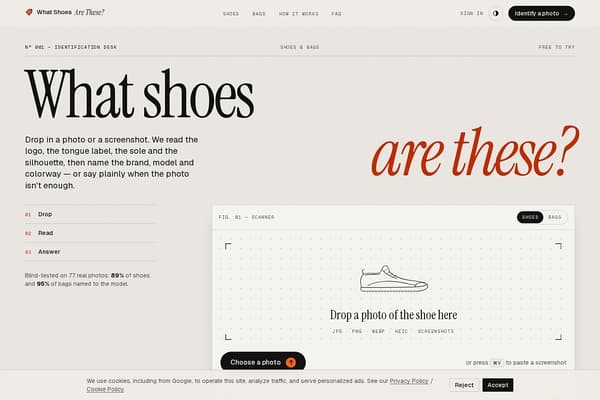Reject the cookie consent
The height and width of the screenshot is (400, 600).
point(464,385)
